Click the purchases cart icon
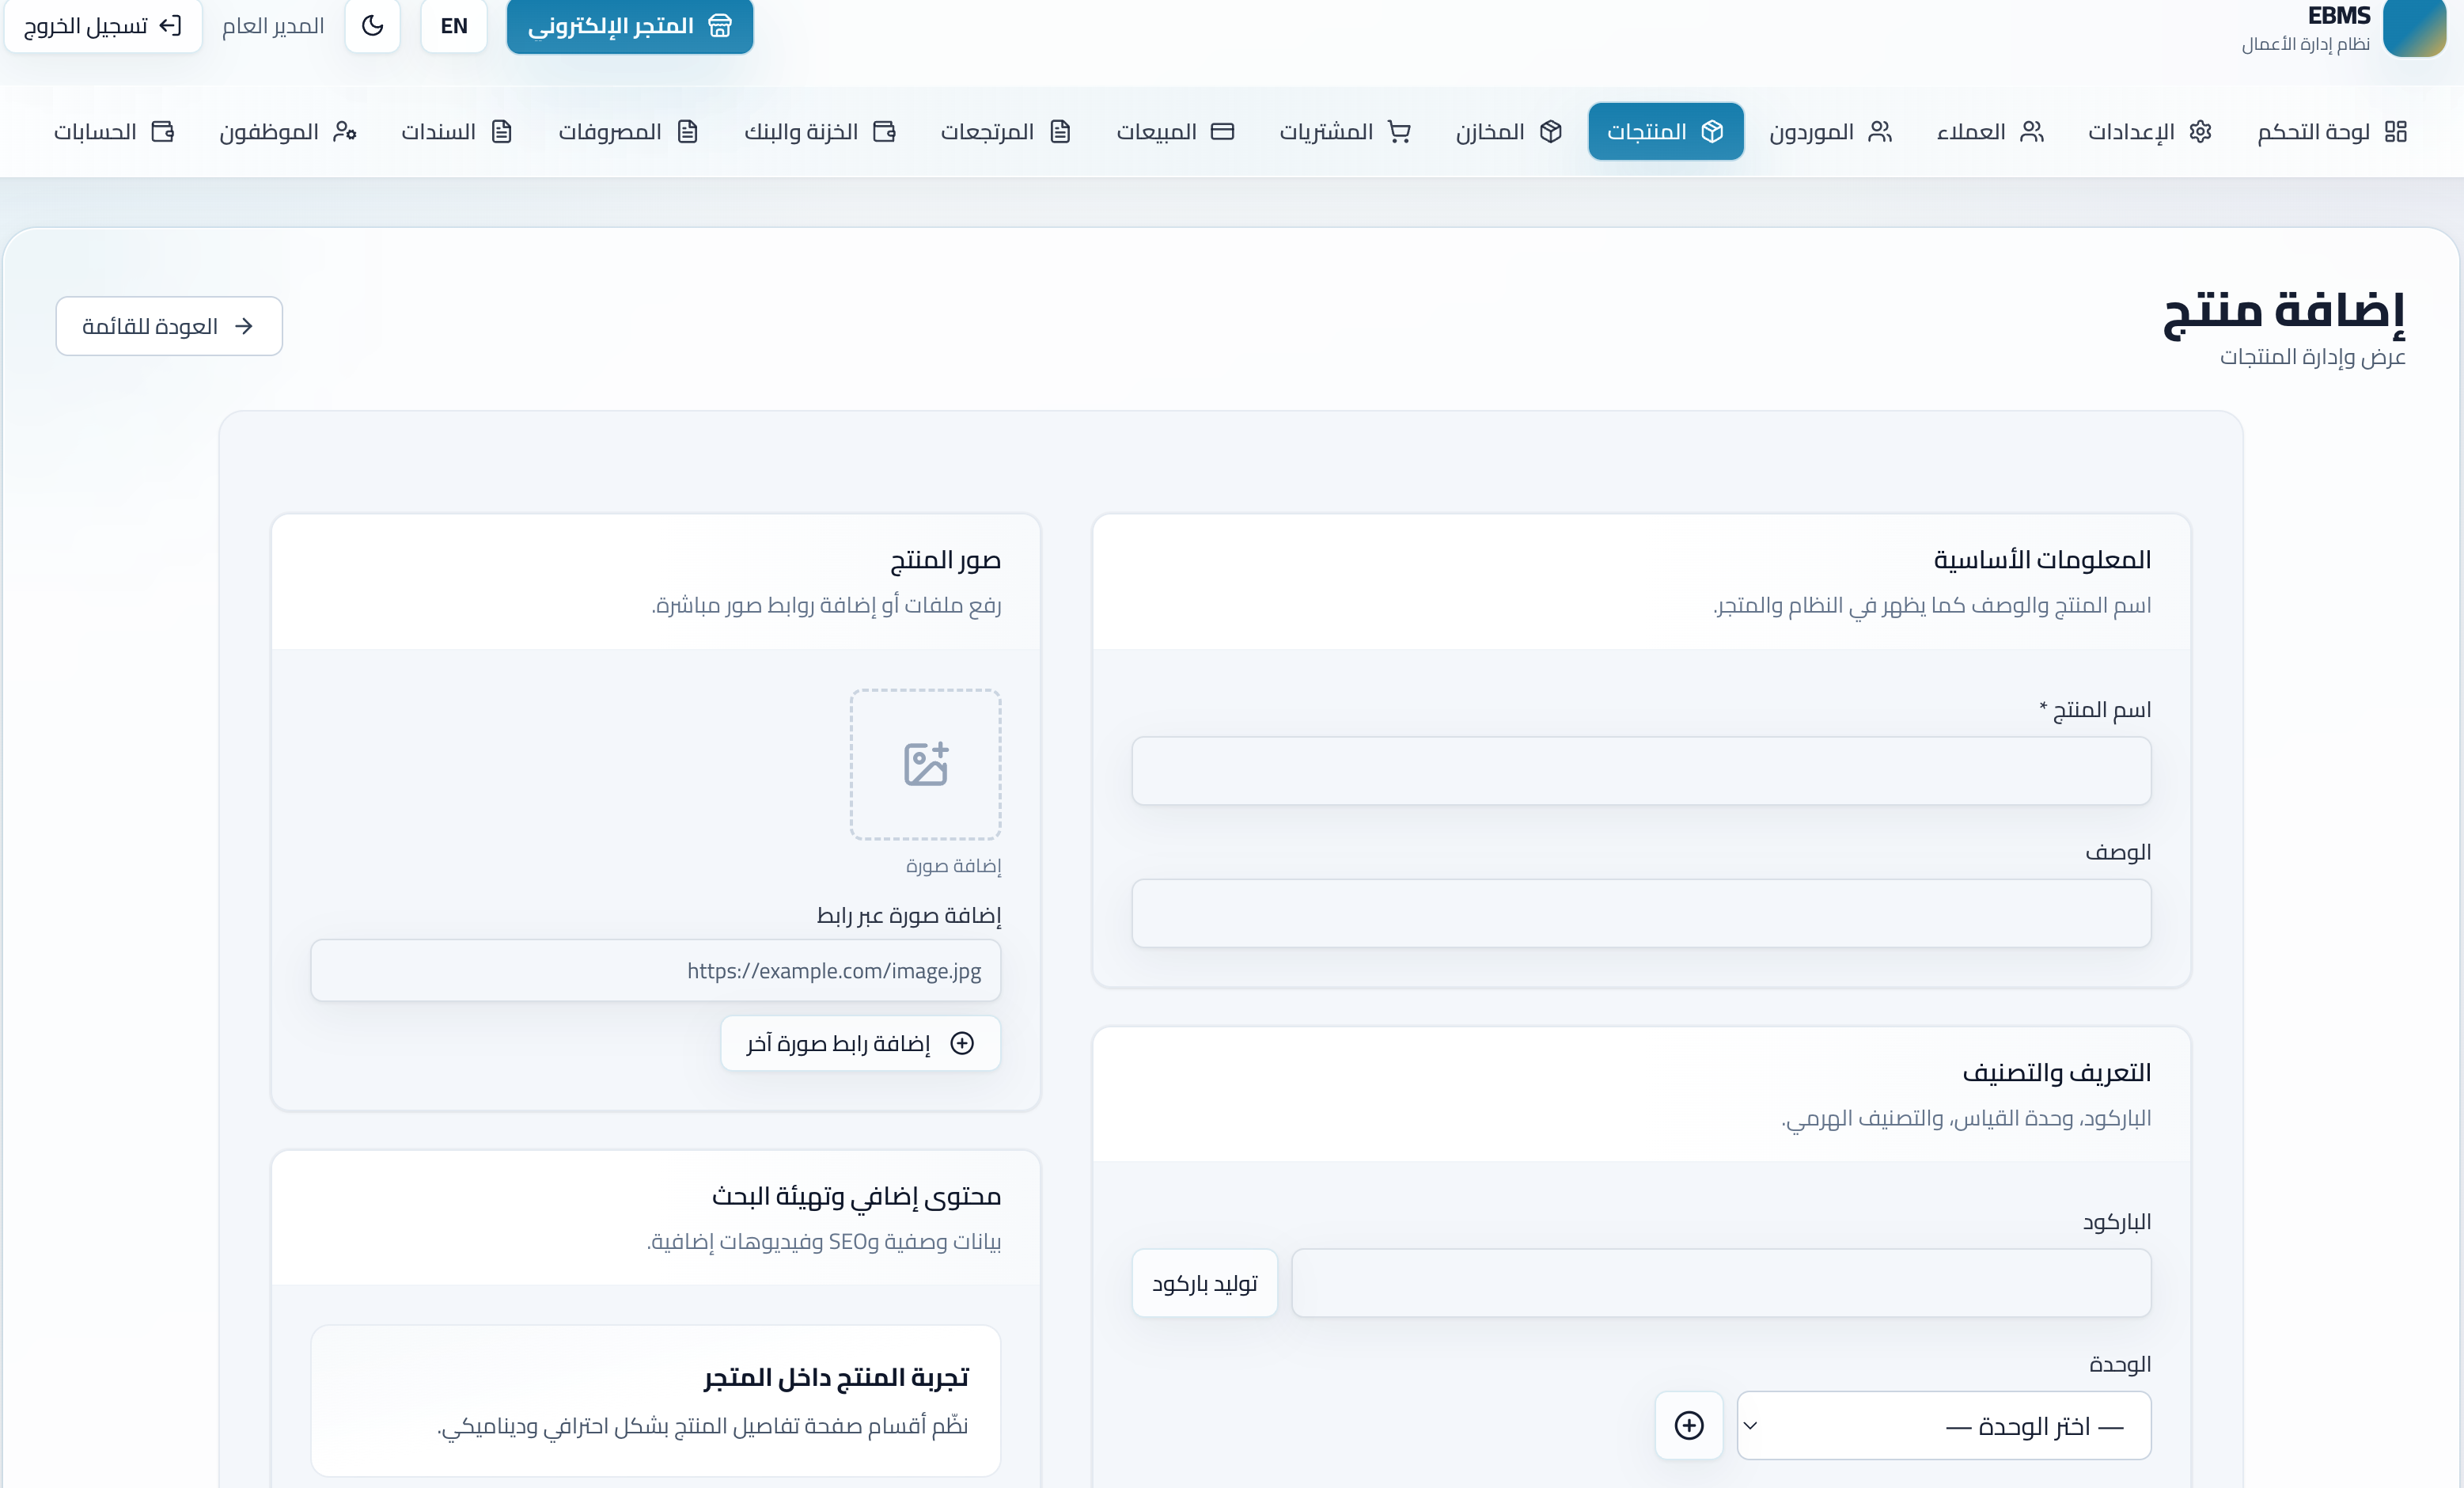The height and width of the screenshot is (1488, 2464). [x=1399, y=132]
